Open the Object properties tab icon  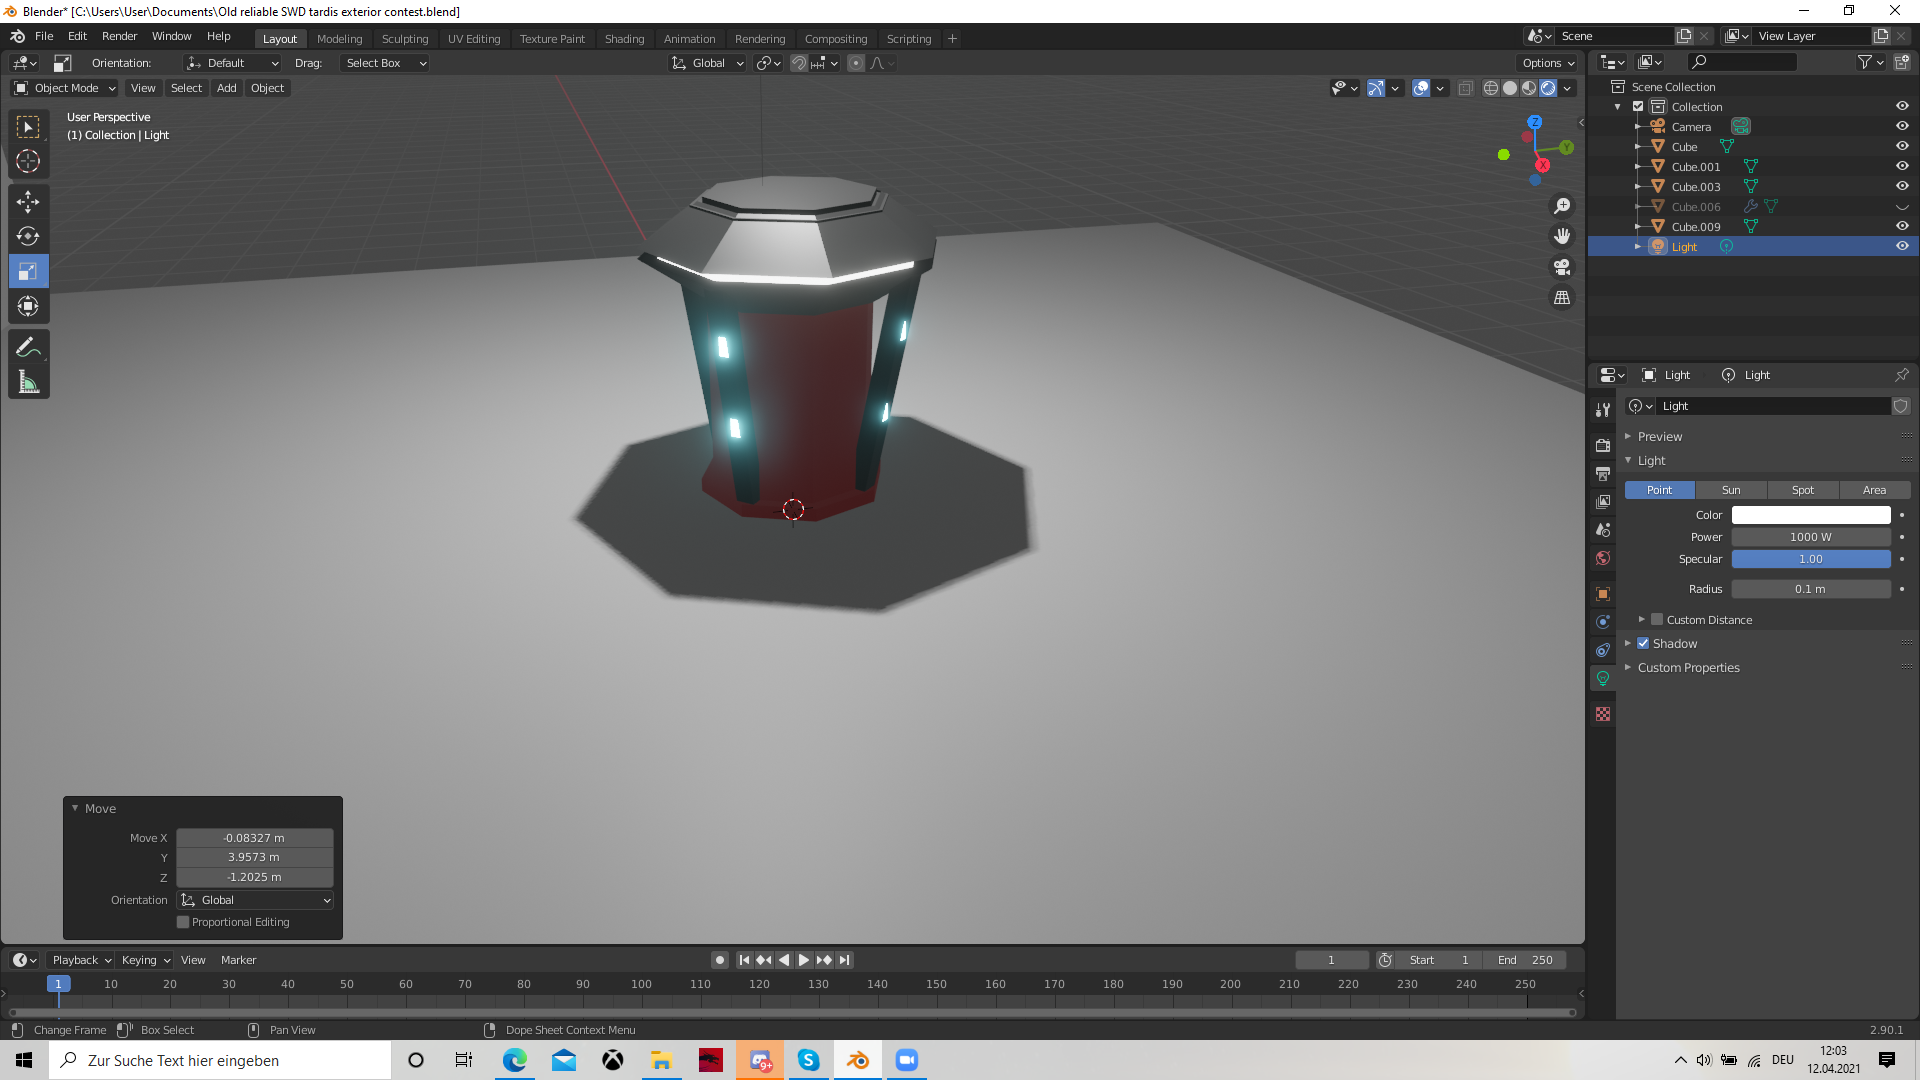pos(1603,594)
